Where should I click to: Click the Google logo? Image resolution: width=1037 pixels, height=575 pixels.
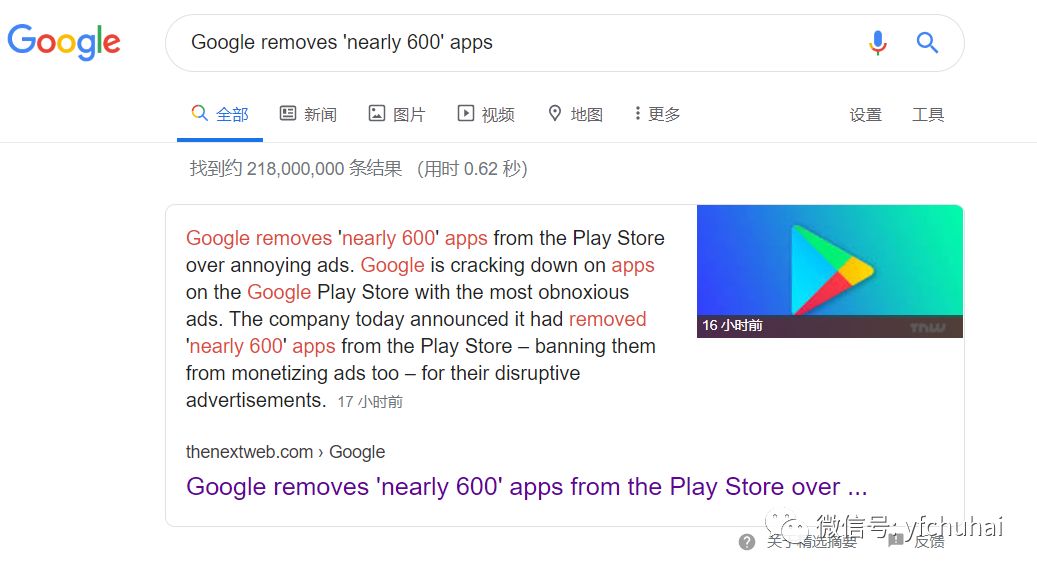(x=63, y=42)
